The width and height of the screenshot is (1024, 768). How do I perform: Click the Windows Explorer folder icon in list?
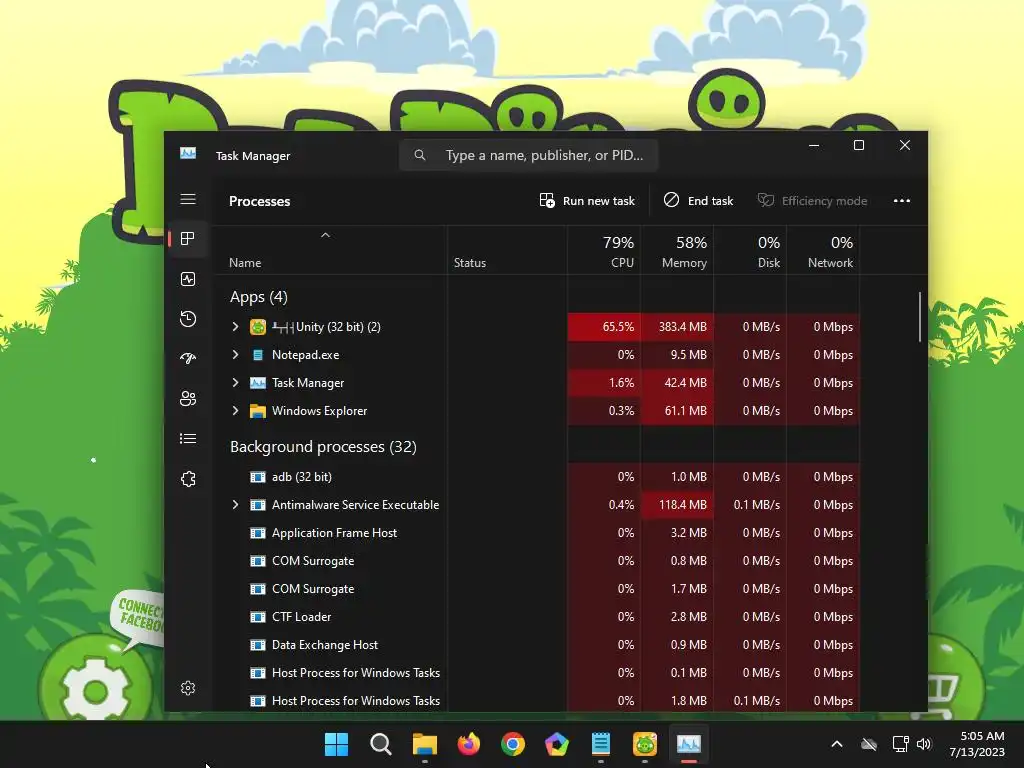tap(258, 411)
